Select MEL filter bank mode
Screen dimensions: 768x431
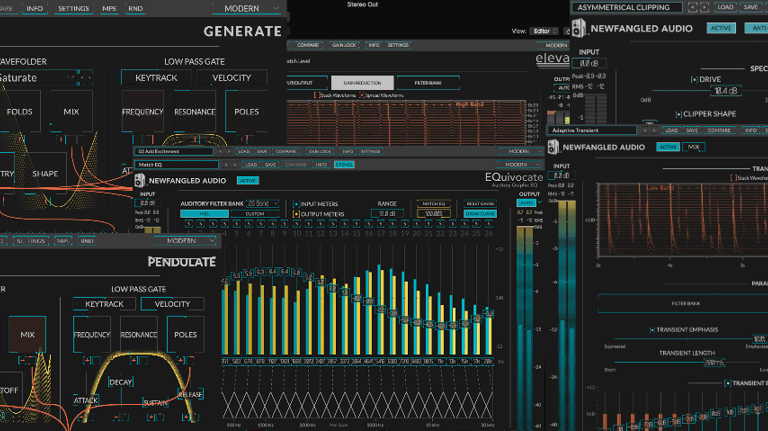tap(204, 214)
